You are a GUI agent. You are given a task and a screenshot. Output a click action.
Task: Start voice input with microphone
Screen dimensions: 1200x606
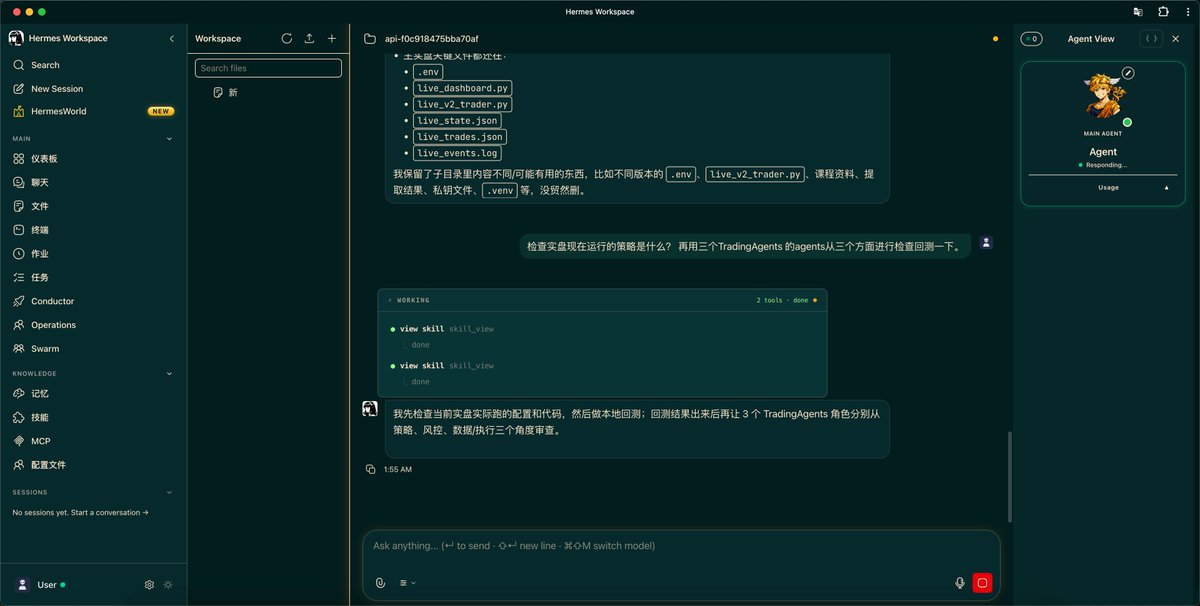tap(960, 583)
